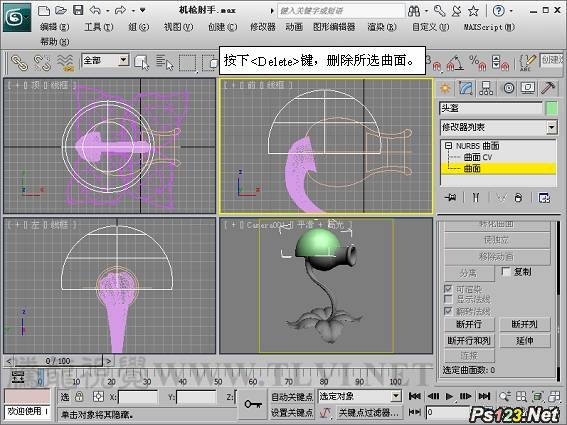
Task: Toggle the angle snap icon
Action: pos(455,63)
